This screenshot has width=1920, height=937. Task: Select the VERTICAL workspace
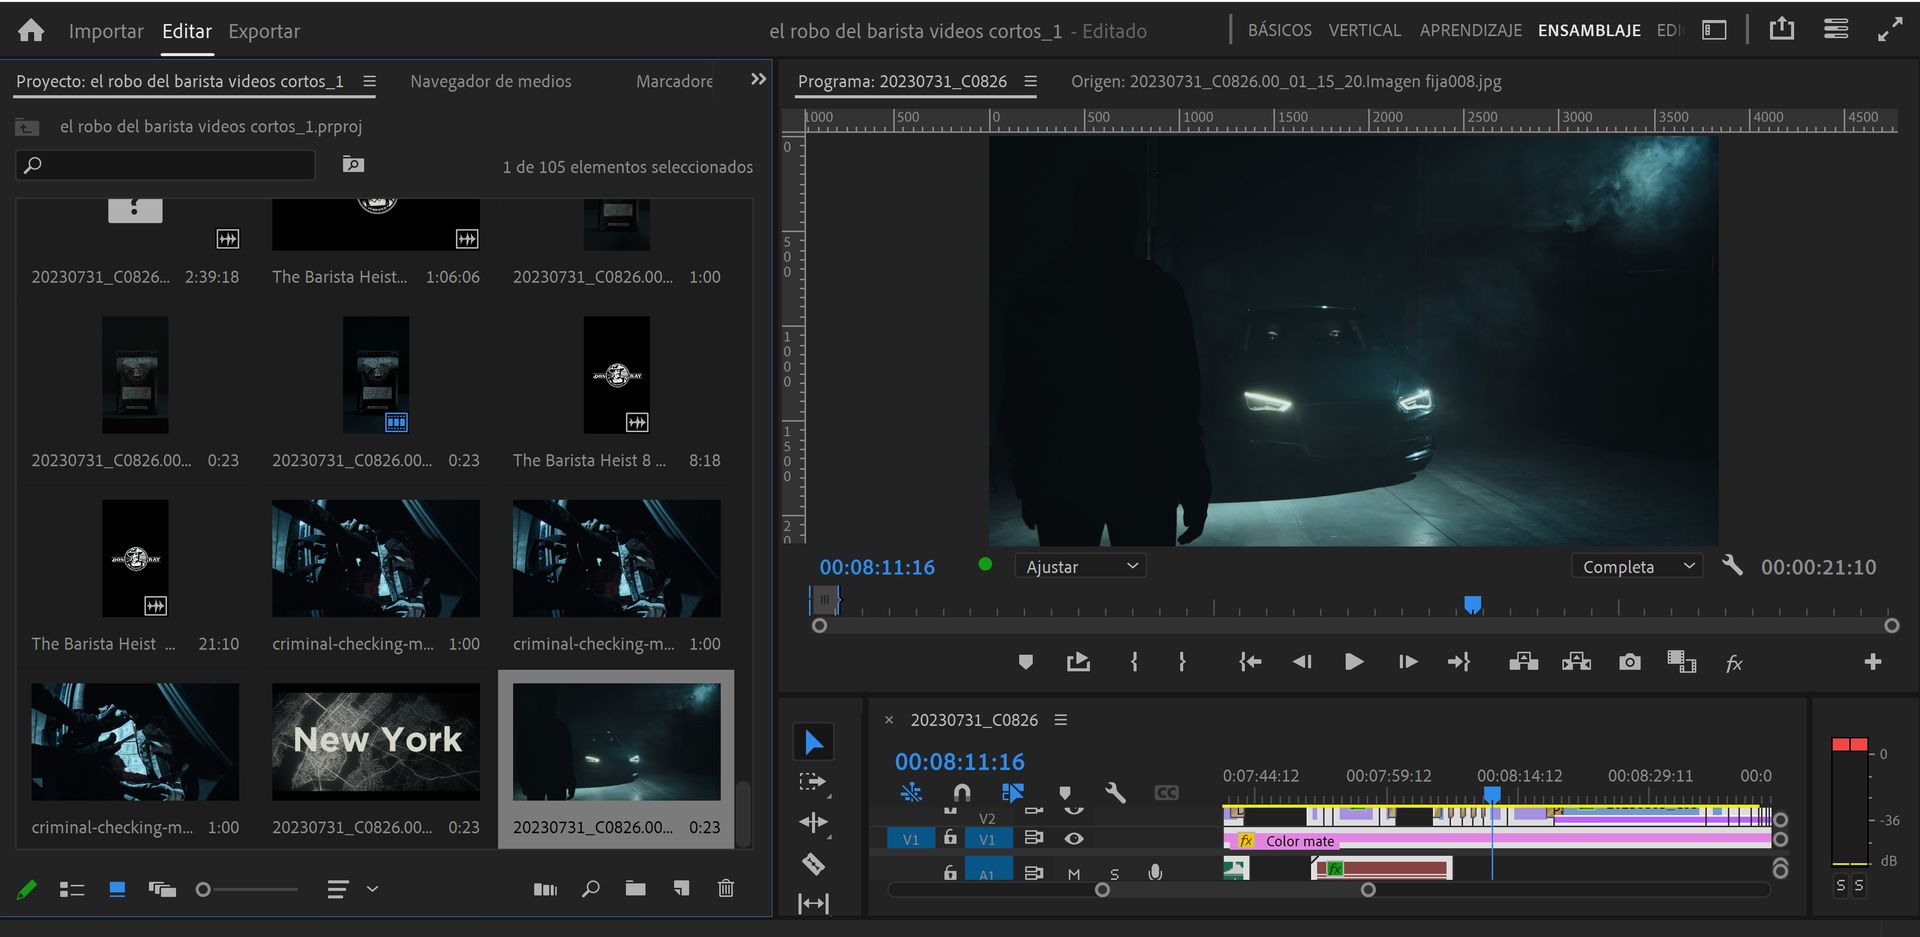(1364, 30)
